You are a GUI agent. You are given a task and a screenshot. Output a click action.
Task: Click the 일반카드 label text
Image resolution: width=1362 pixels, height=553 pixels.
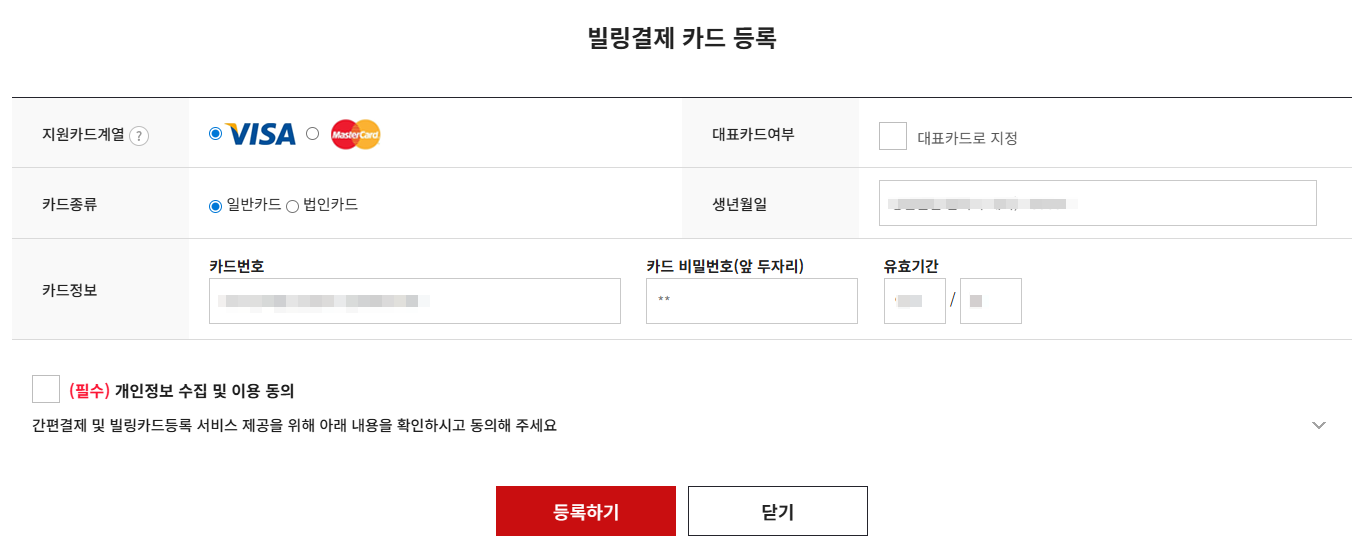[x=254, y=204]
